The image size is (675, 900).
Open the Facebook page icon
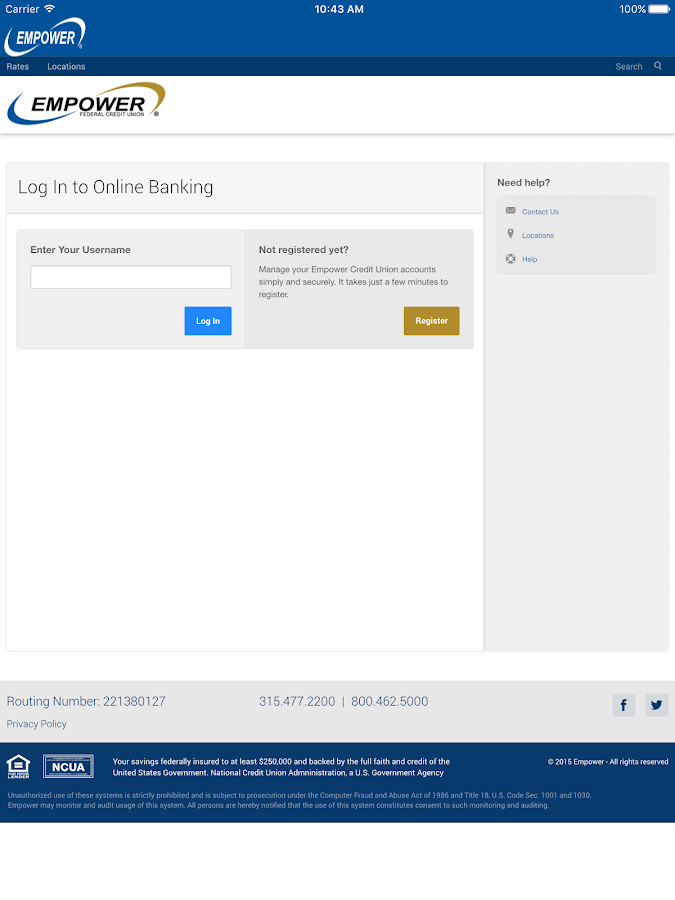coord(623,705)
